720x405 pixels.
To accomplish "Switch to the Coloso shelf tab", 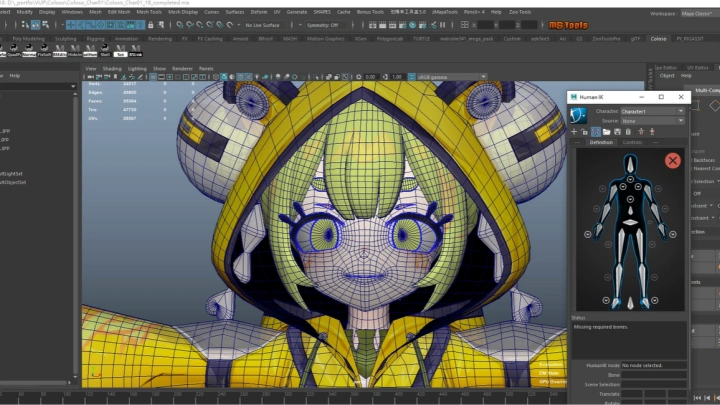I will point(658,39).
